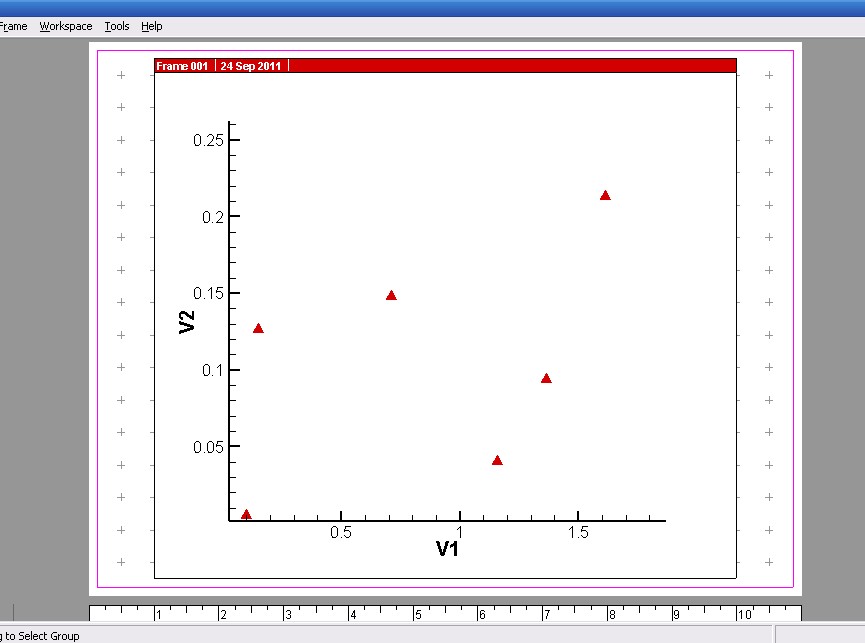
Task: Select the triangle marker just below V2 0.05
Action: point(497,461)
